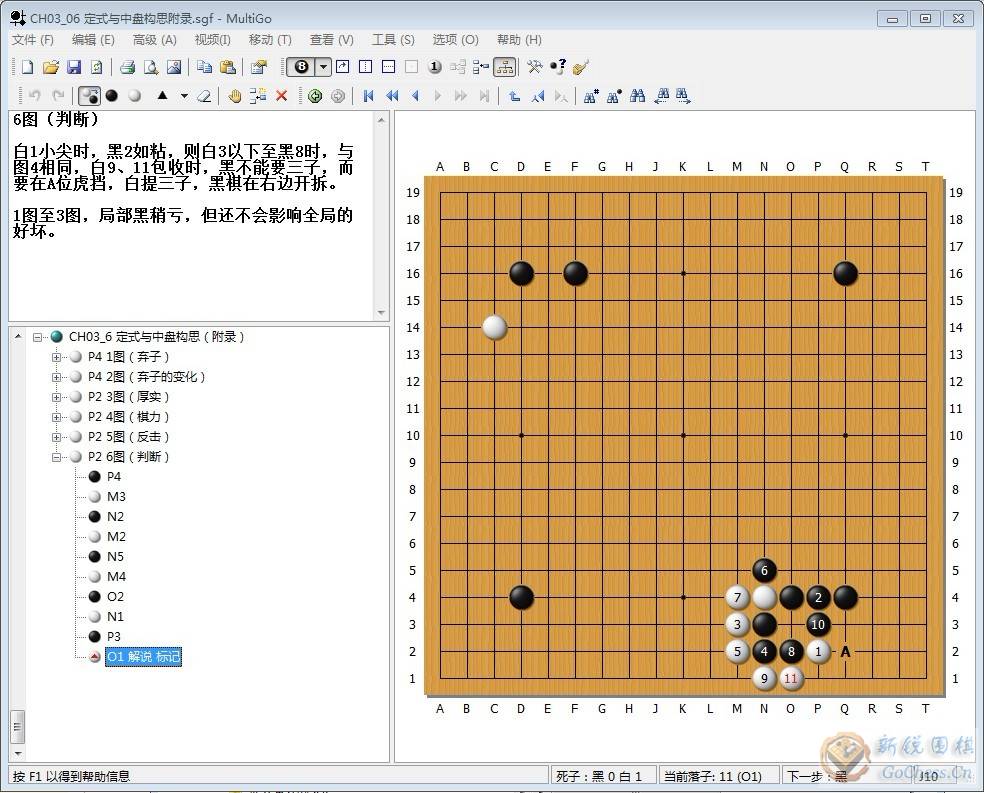
Task: Open dropdown arrow beside number 8 stone
Action: coord(323,67)
